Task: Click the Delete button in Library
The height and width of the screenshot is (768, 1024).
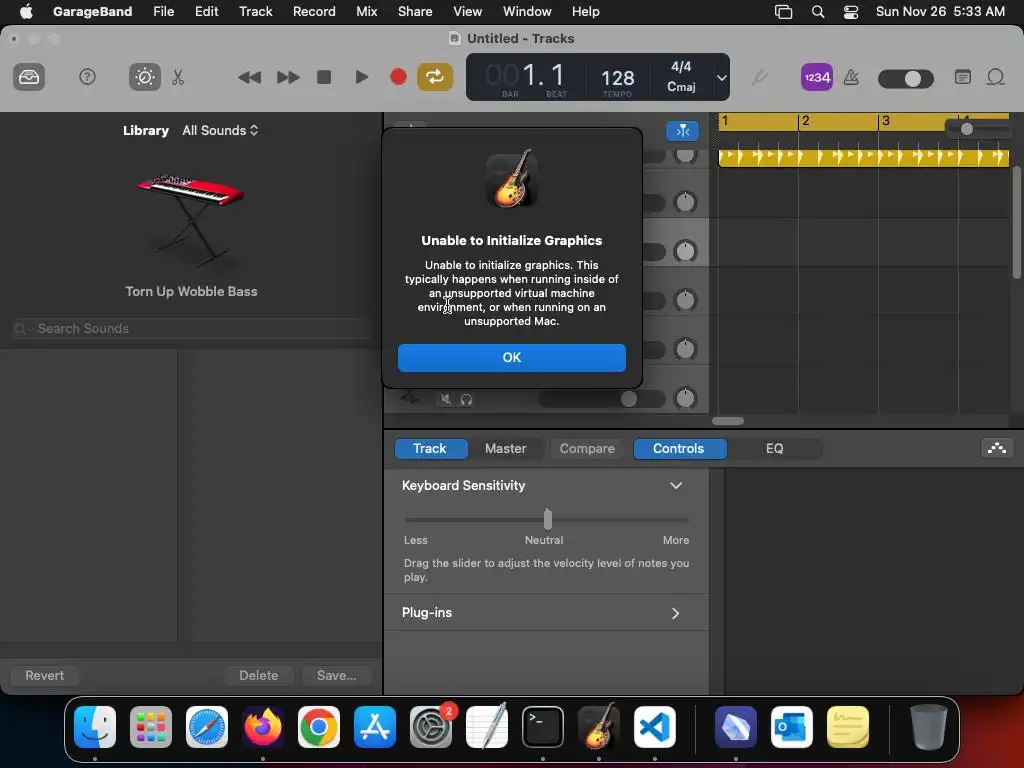Action: pos(259,675)
